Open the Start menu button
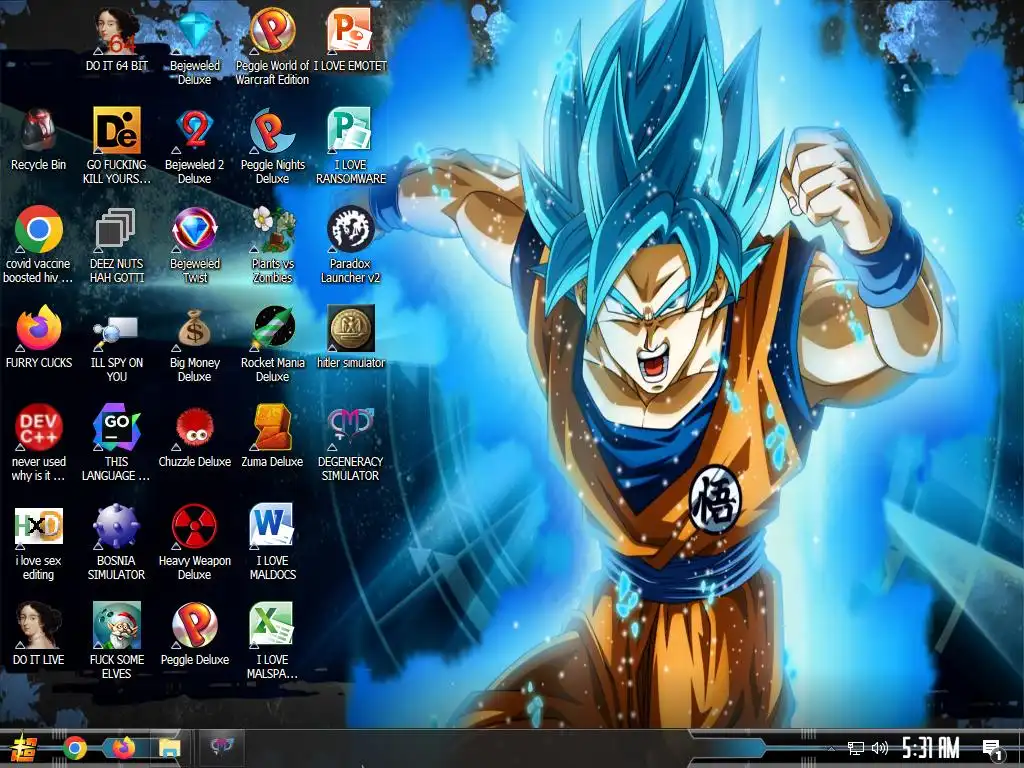Image resolution: width=1024 pixels, height=768 pixels. (25, 748)
